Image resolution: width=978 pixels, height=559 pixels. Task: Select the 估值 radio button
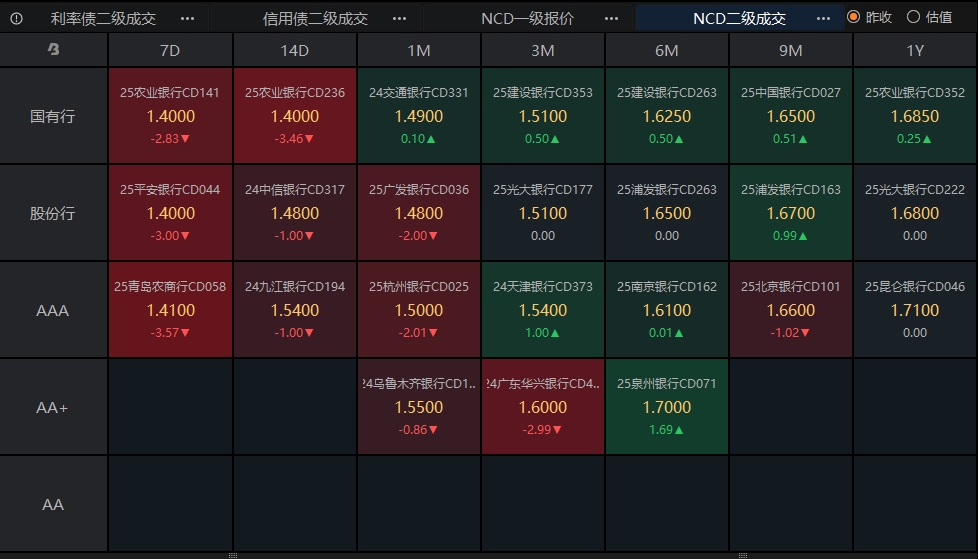pos(913,17)
